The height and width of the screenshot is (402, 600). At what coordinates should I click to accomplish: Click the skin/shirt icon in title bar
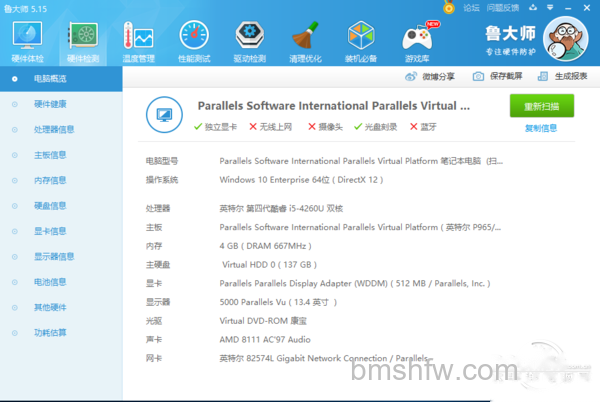[x=533, y=8]
